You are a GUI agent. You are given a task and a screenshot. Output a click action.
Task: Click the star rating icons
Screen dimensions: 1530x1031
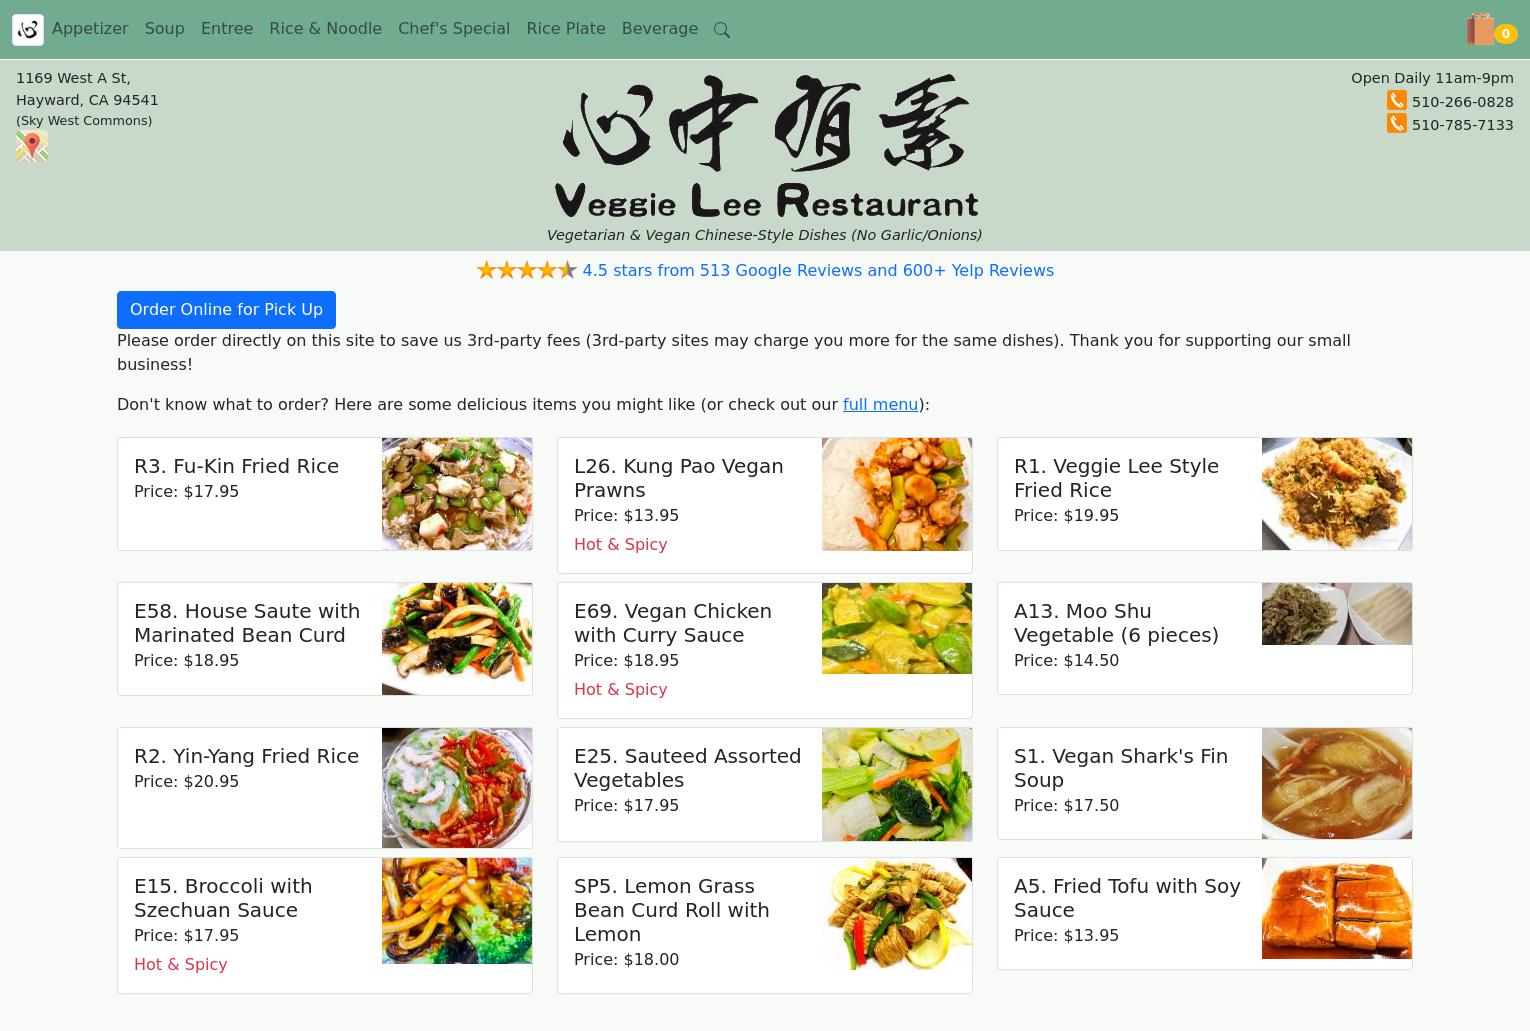pos(527,270)
